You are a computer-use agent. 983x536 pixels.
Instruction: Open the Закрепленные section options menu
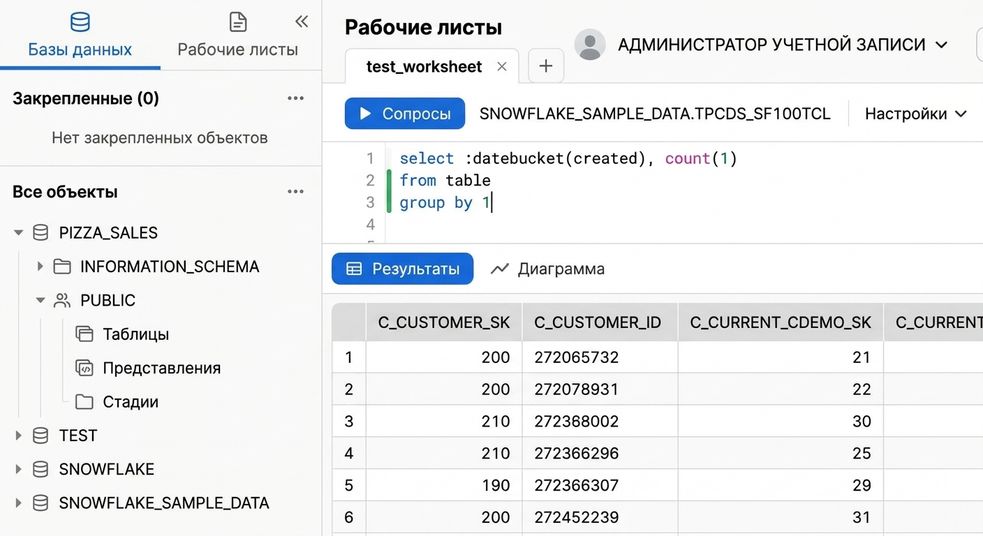click(x=295, y=98)
